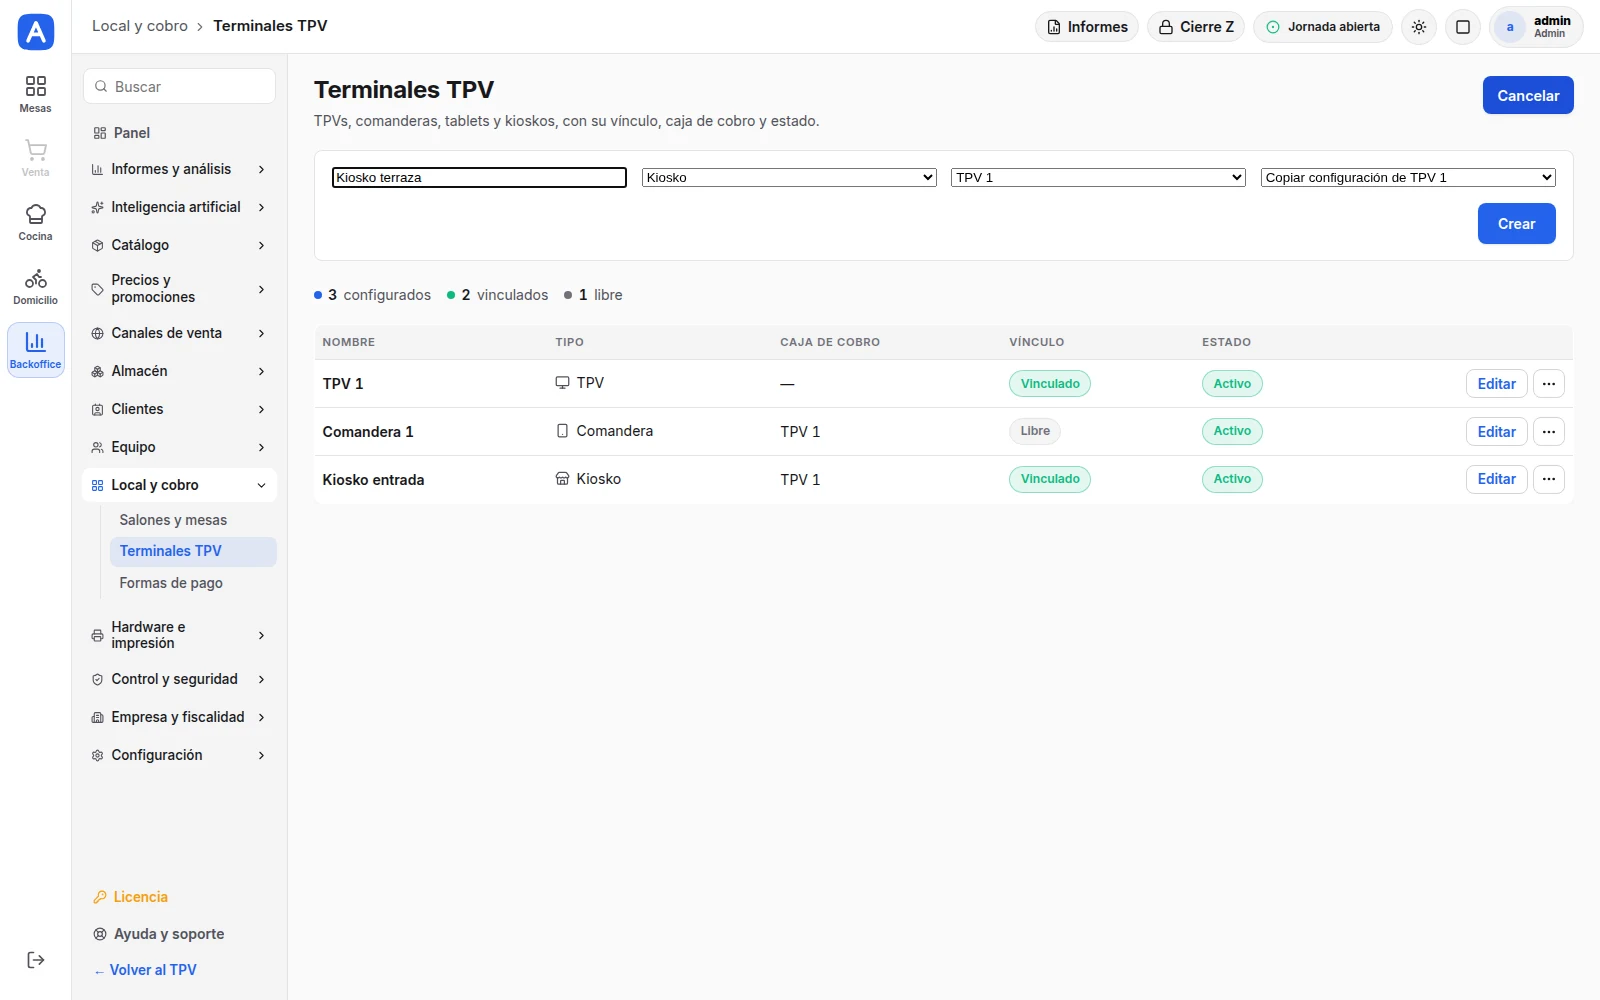This screenshot has width=1600, height=1000.
Task: Expand Inteligencia artificial menu
Action: pyautogui.click(x=179, y=207)
